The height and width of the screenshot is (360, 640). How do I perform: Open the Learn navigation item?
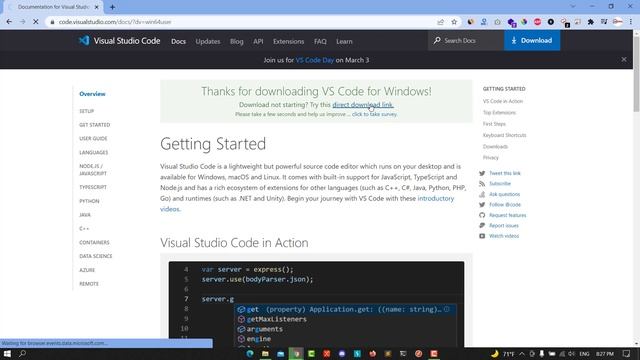[x=344, y=41]
